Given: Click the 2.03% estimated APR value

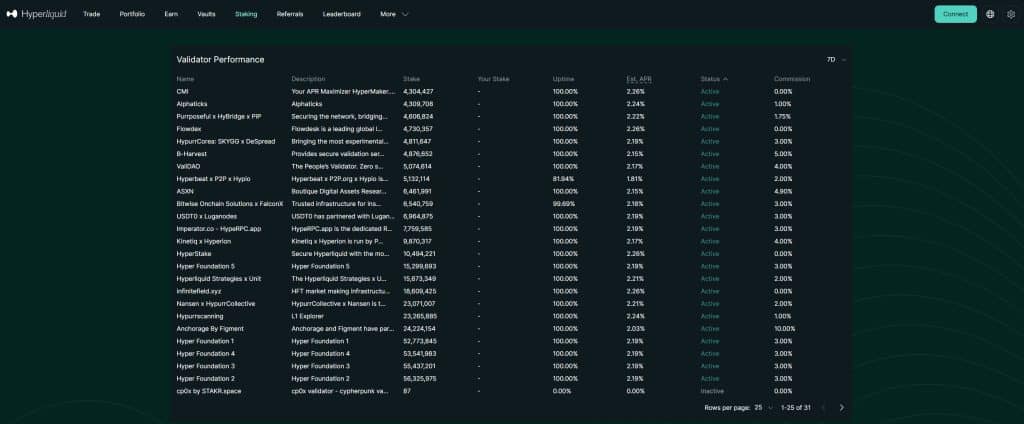Looking at the screenshot, I should tap(635, 329).
